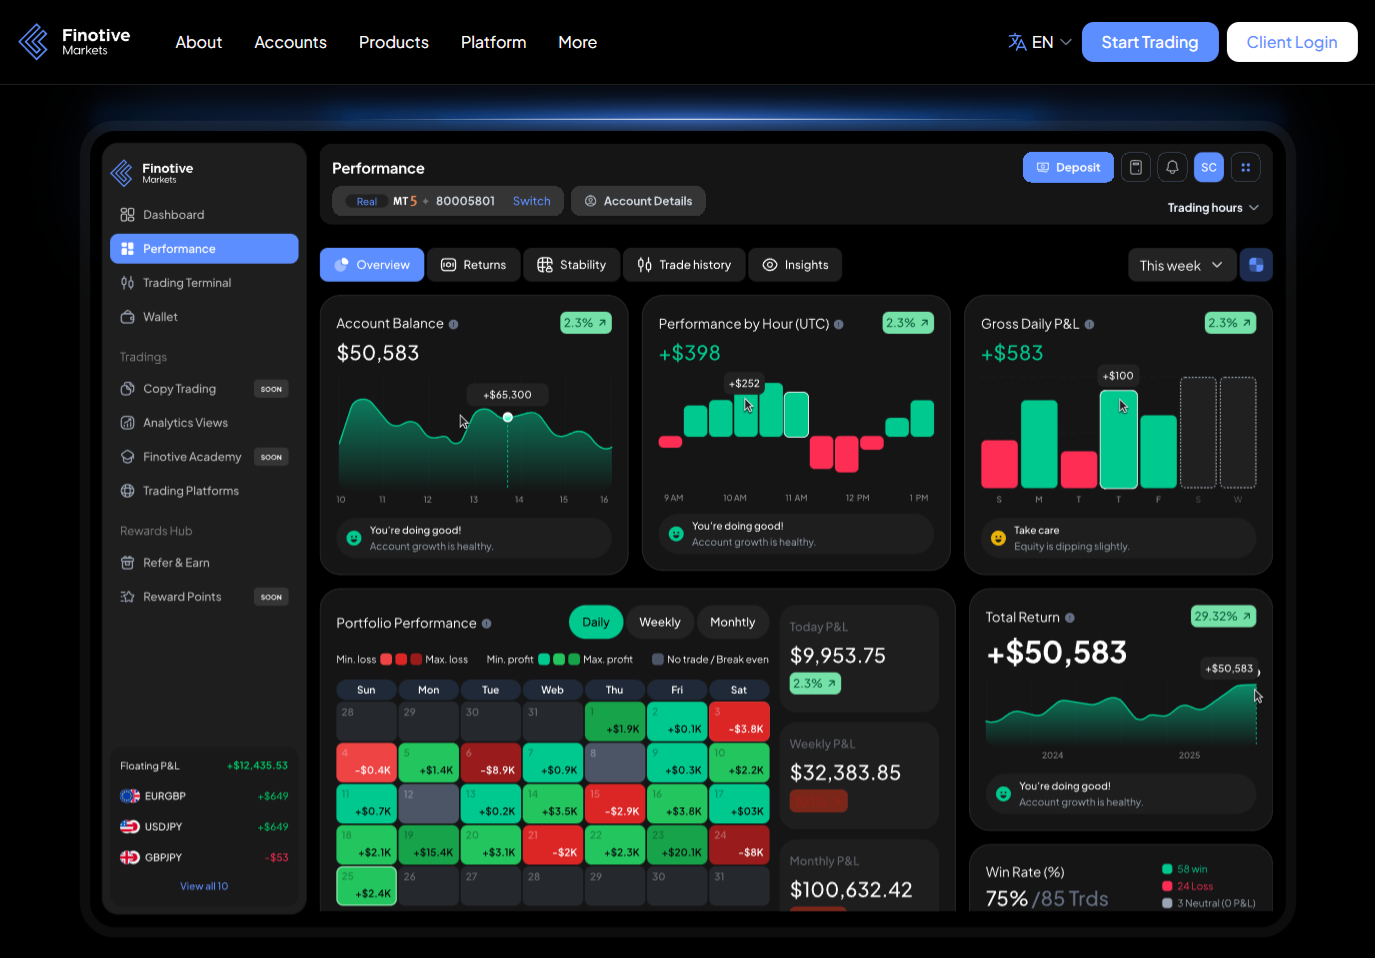Click the USDJPY flag icon
Screen dimensions: 1375x958
130,827
